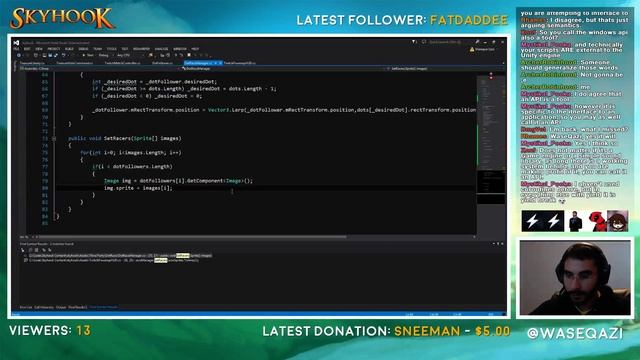This screenshot has height=360, width=640.
Task: Open the editor zoom percentage dropdown
Action: pyautogui.click(x=24, y=237)
